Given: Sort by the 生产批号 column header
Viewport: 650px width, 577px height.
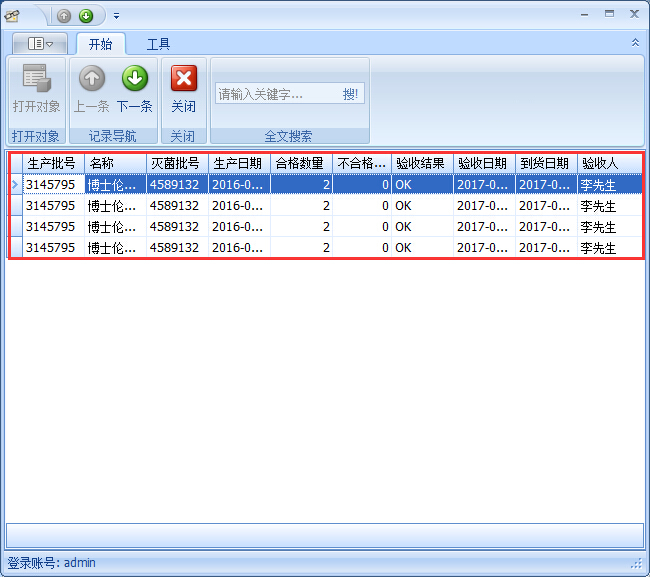Looking at the screenshot, I should [52, 163].
